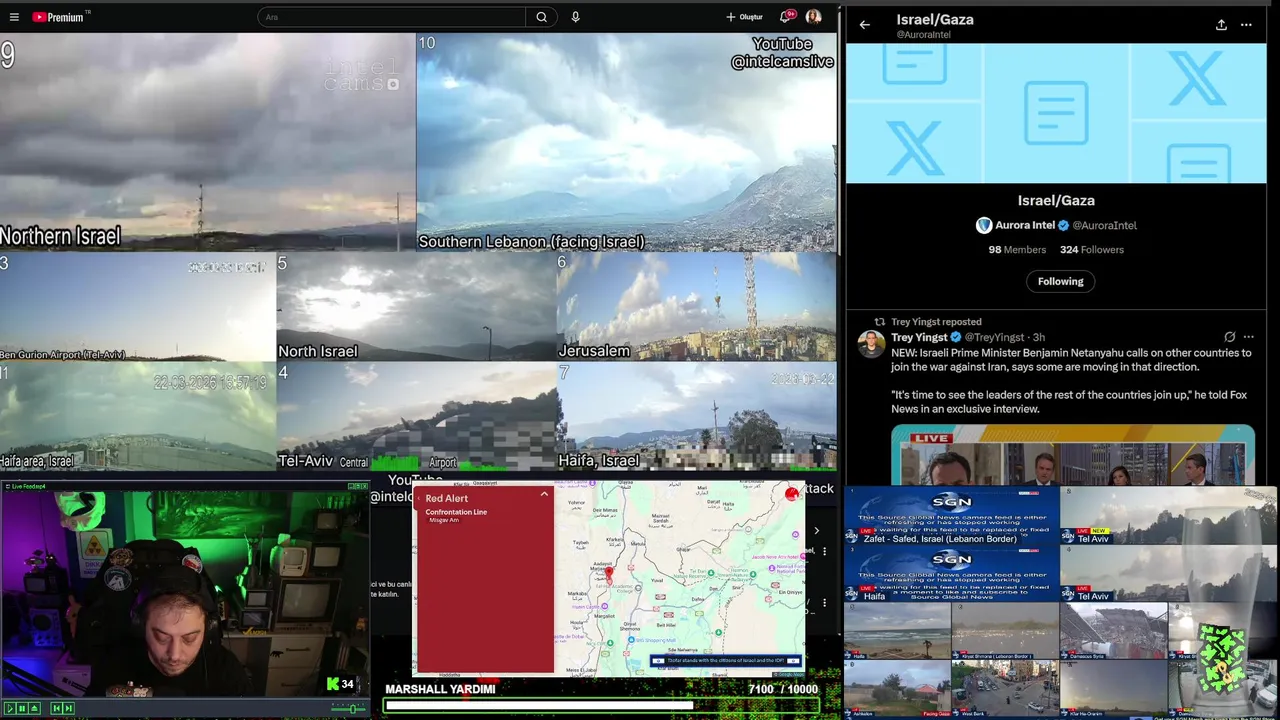Click the Israel/Gaza list banner image
This screenshot has width=1280, height=720.
1056,113
